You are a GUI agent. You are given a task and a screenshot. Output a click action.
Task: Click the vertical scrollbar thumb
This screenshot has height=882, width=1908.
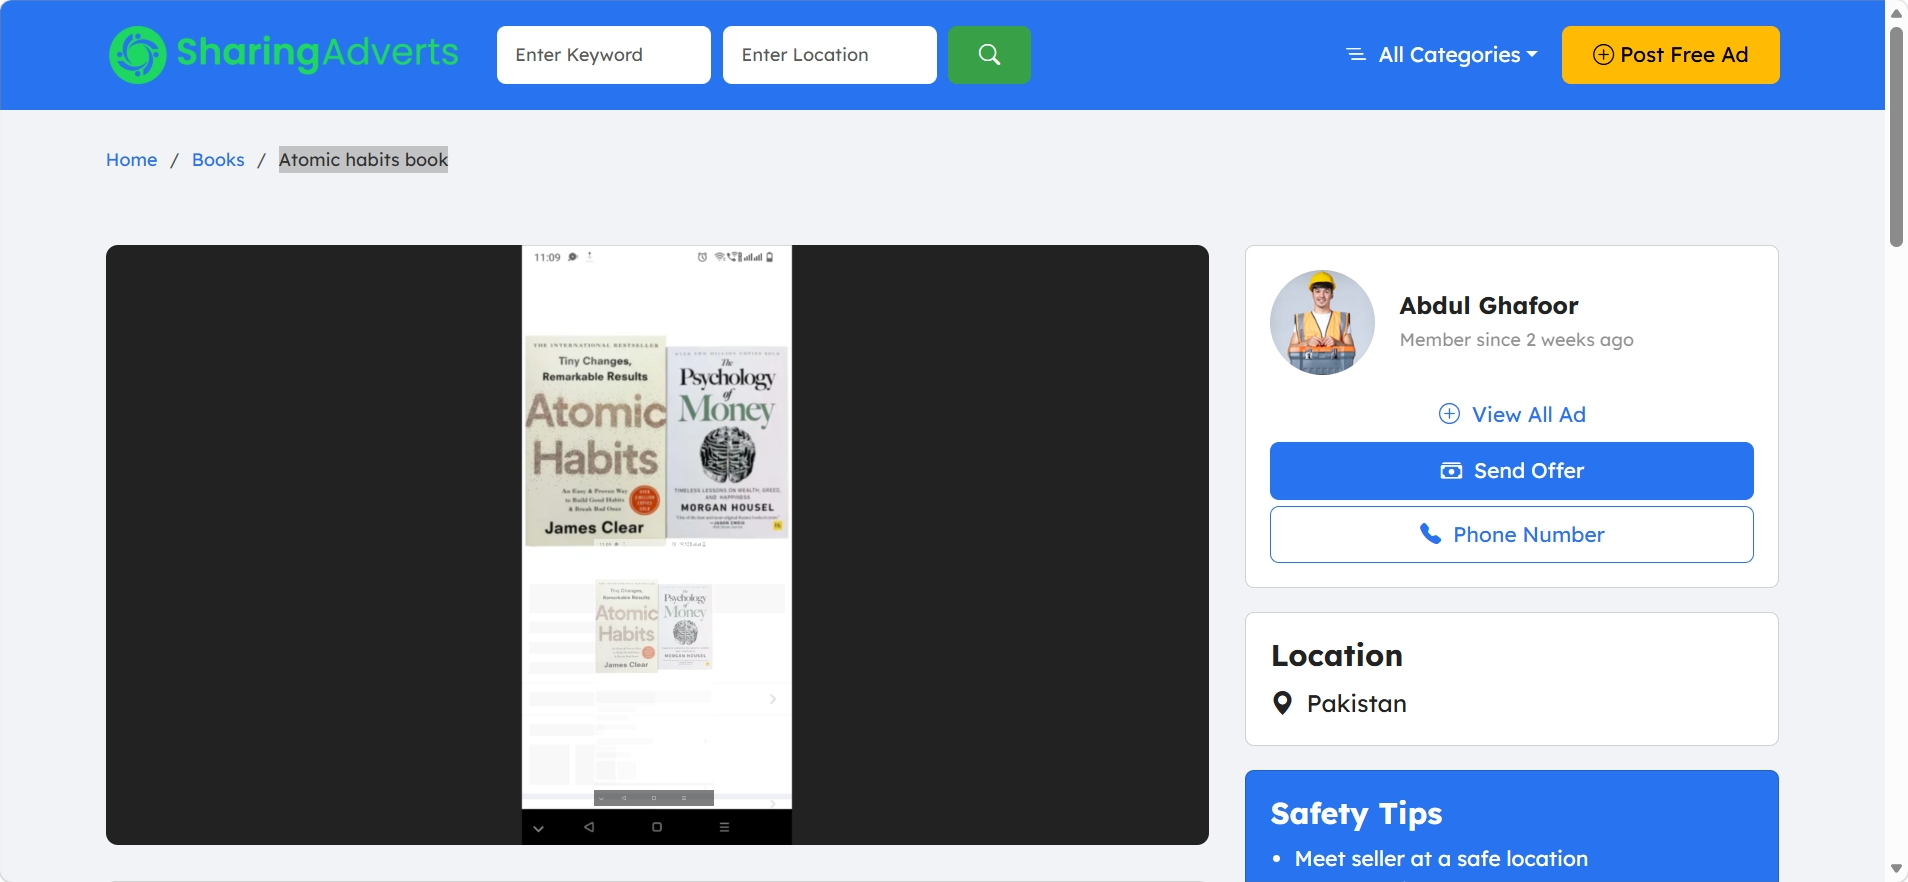pyautogui.click(x=1896, y=137)
